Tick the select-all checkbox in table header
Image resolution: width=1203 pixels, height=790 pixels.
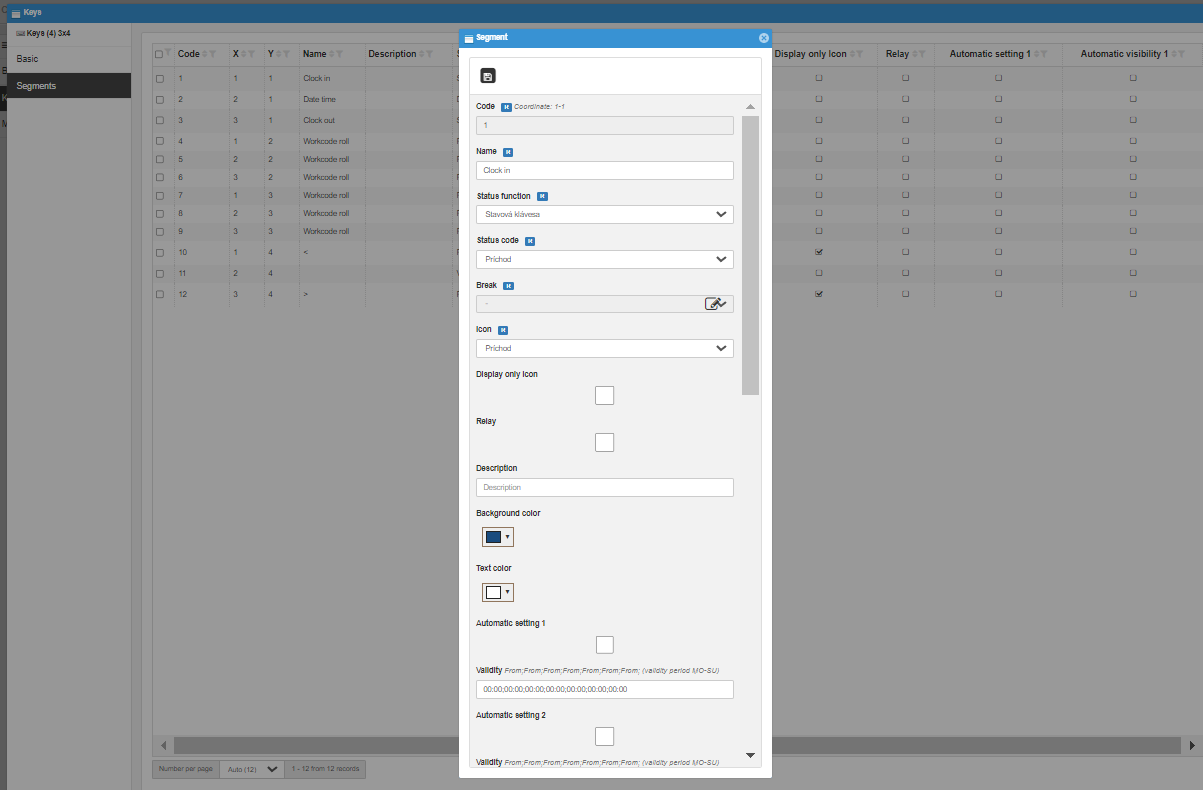[159, 54]
